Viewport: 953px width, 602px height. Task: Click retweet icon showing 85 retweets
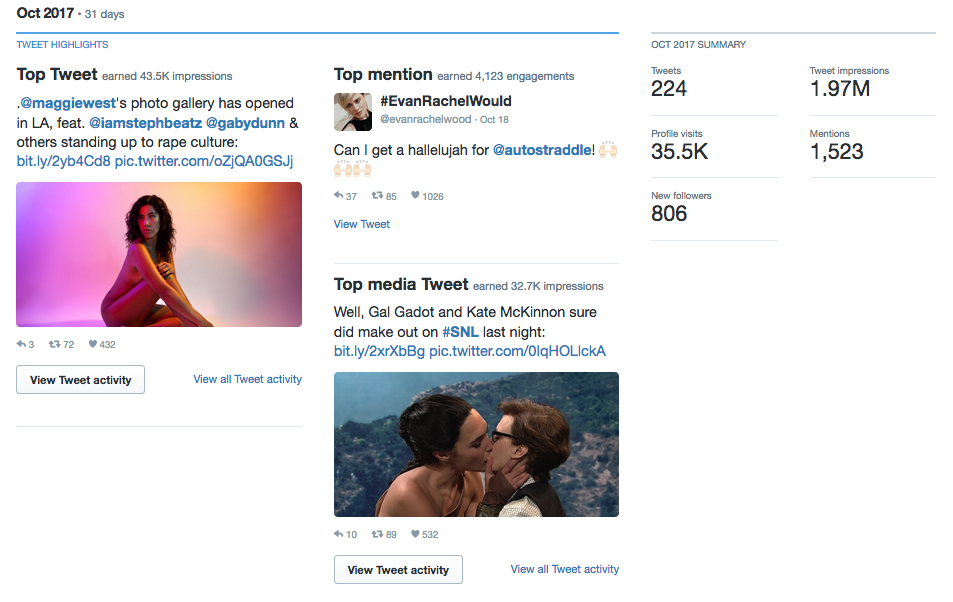click(x=377, y=196)
